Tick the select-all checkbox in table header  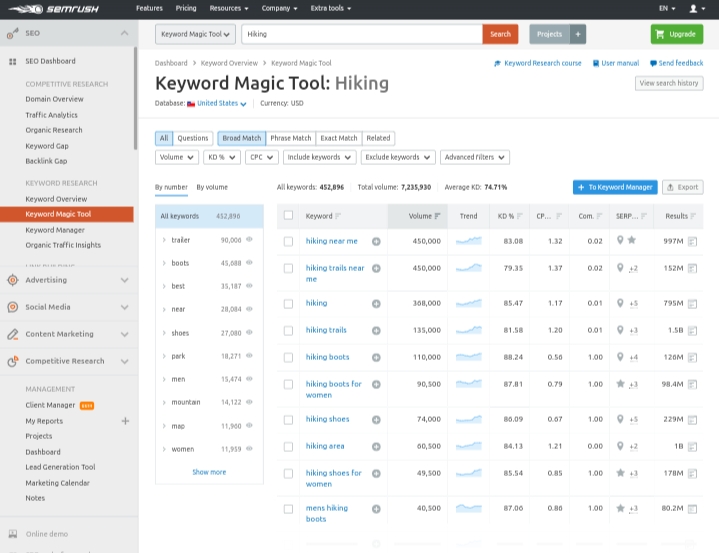[288, 215]
